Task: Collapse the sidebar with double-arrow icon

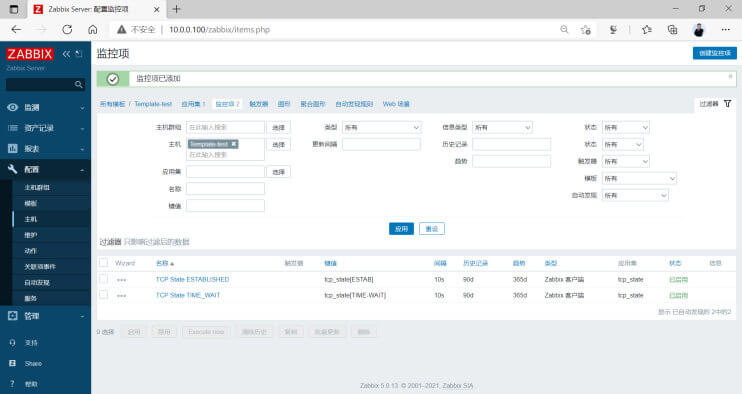Action: 66,54
